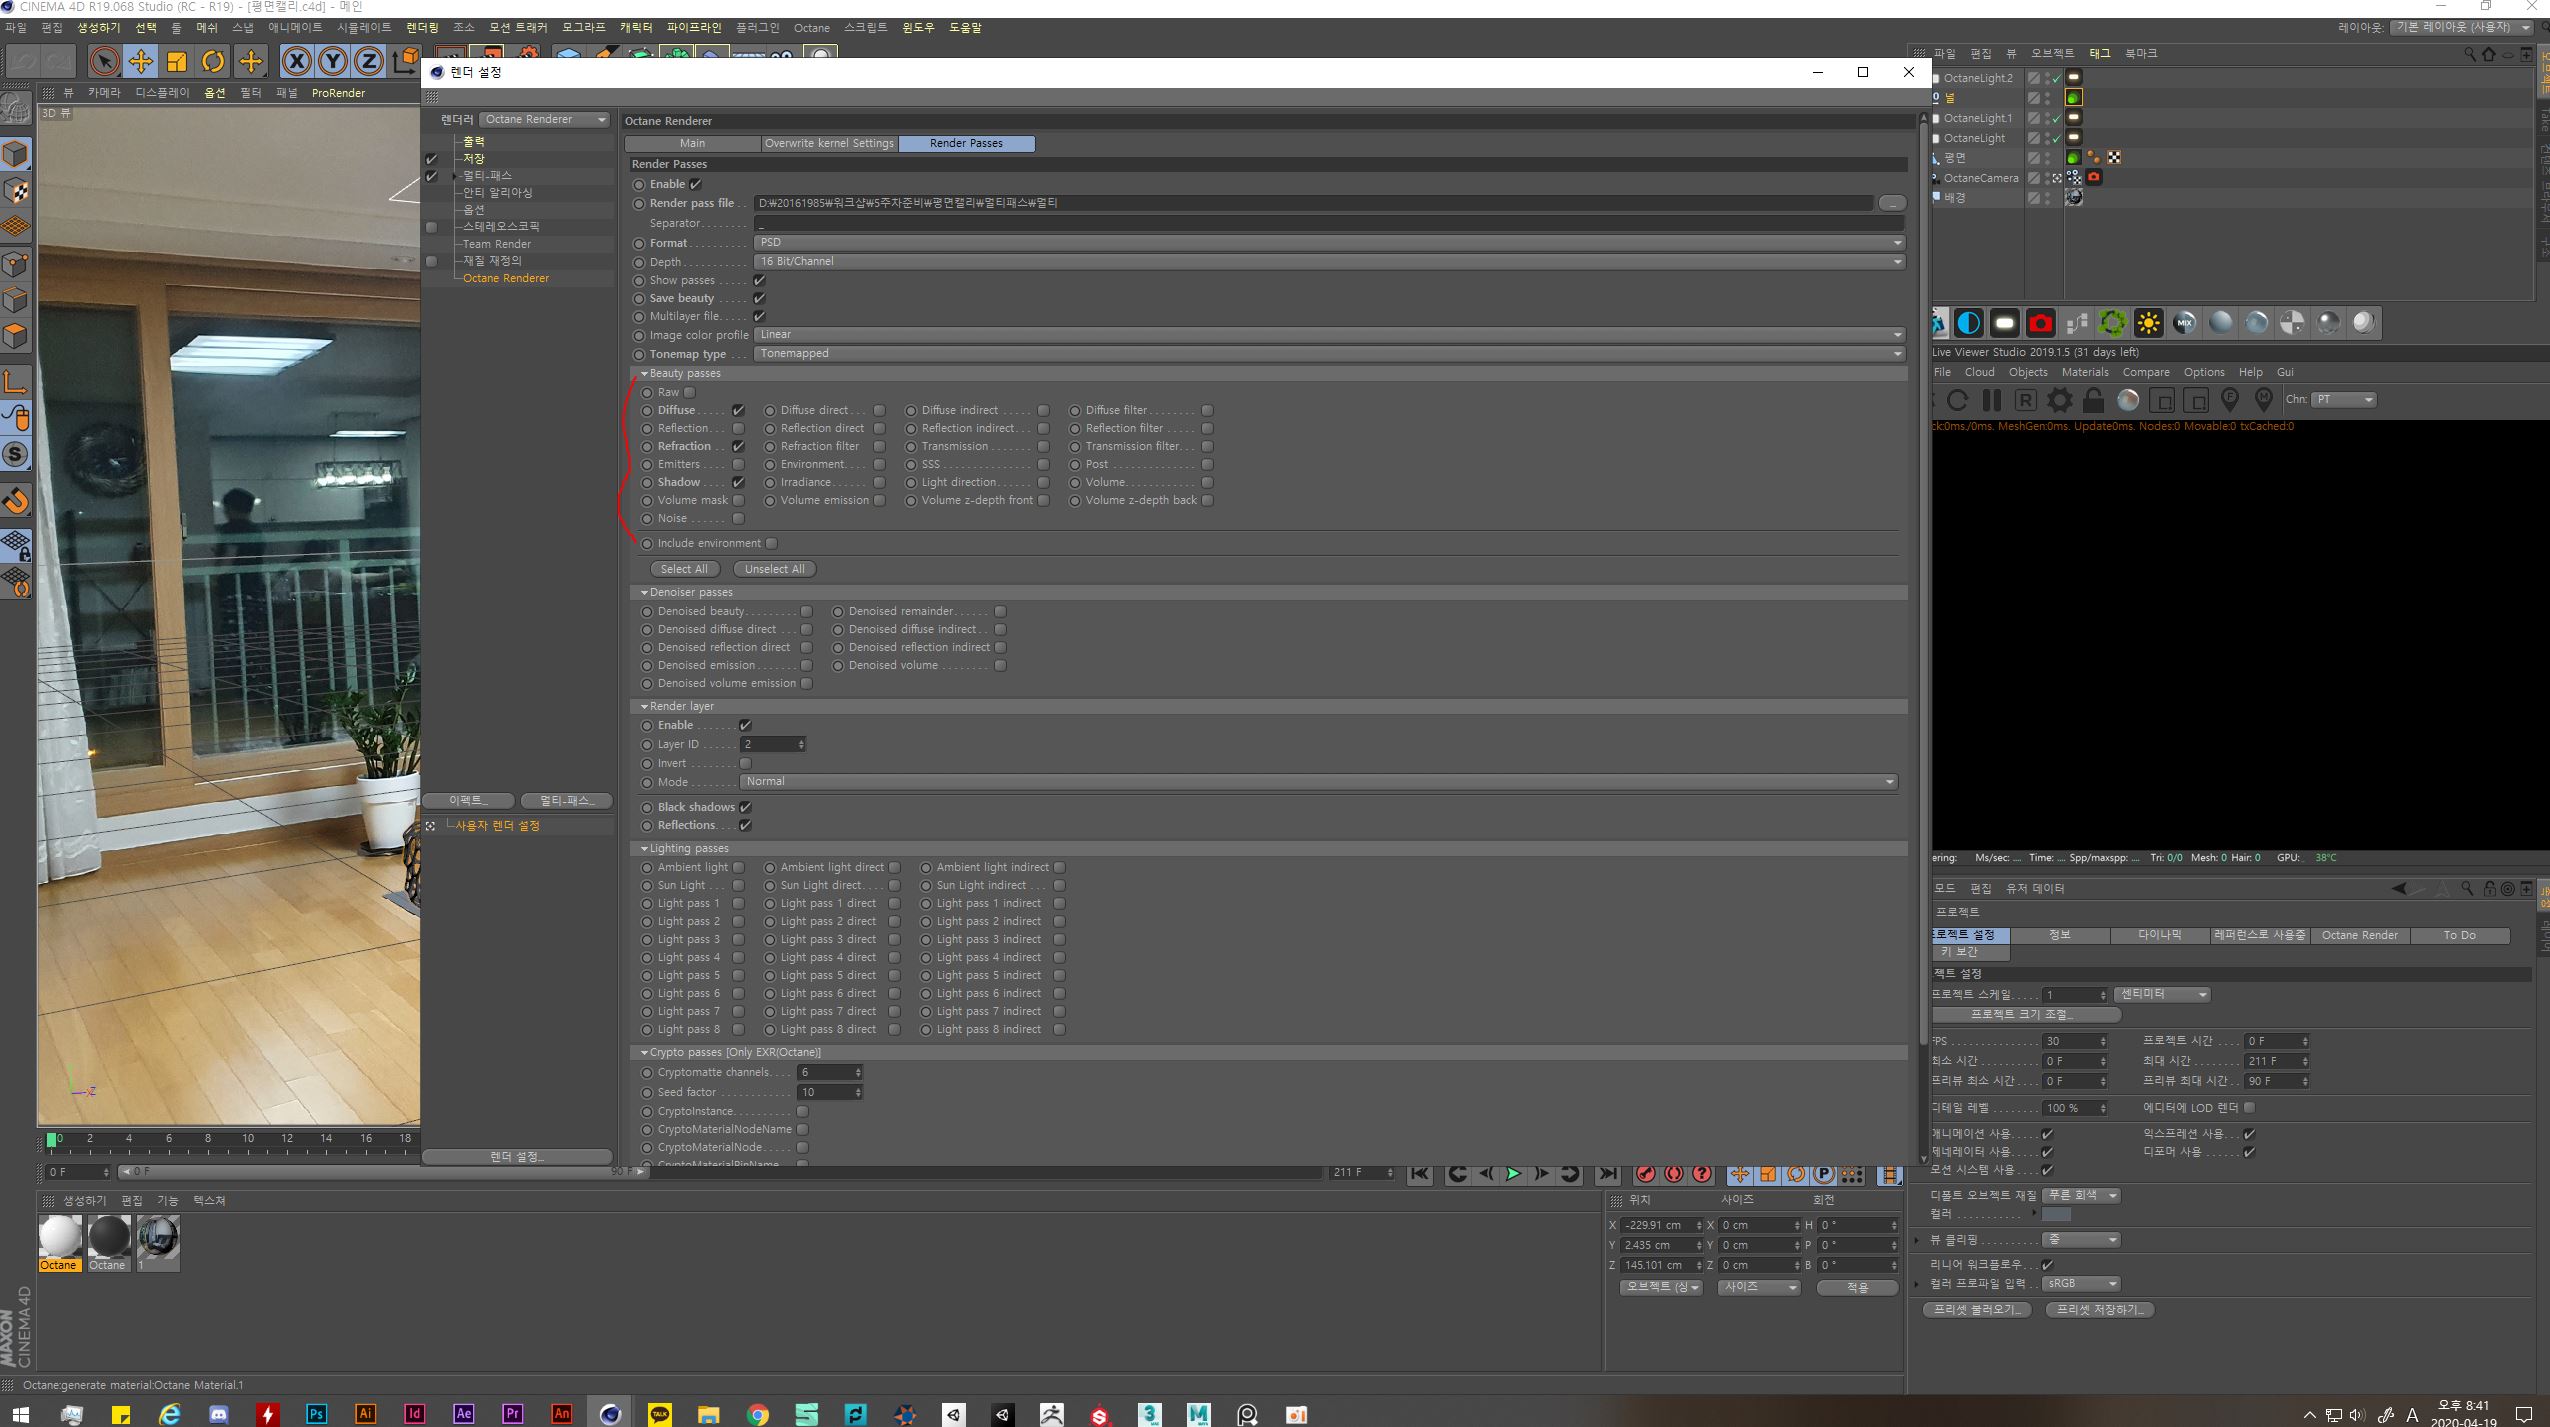
Task: Jump to the timeline end
Action: [1608, 1174]
